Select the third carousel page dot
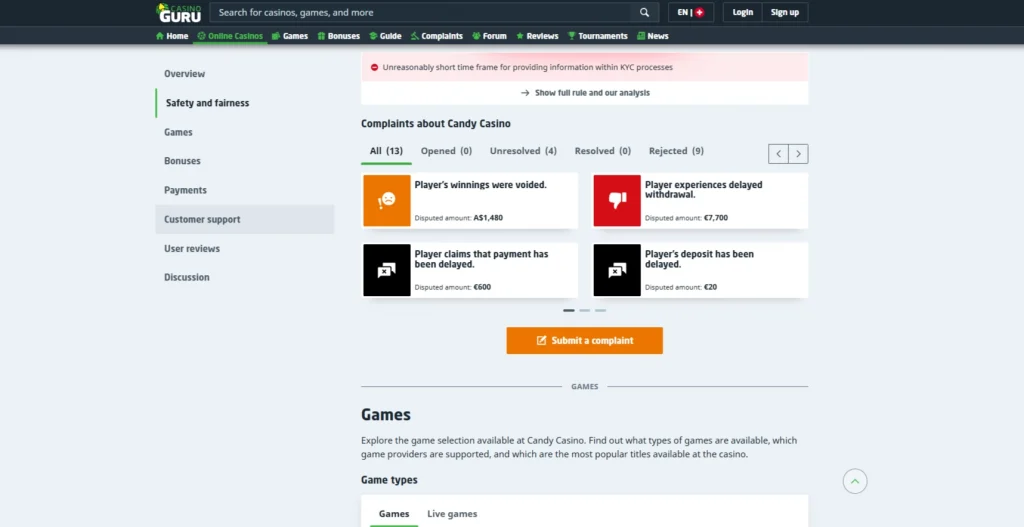 coord(600,311)
